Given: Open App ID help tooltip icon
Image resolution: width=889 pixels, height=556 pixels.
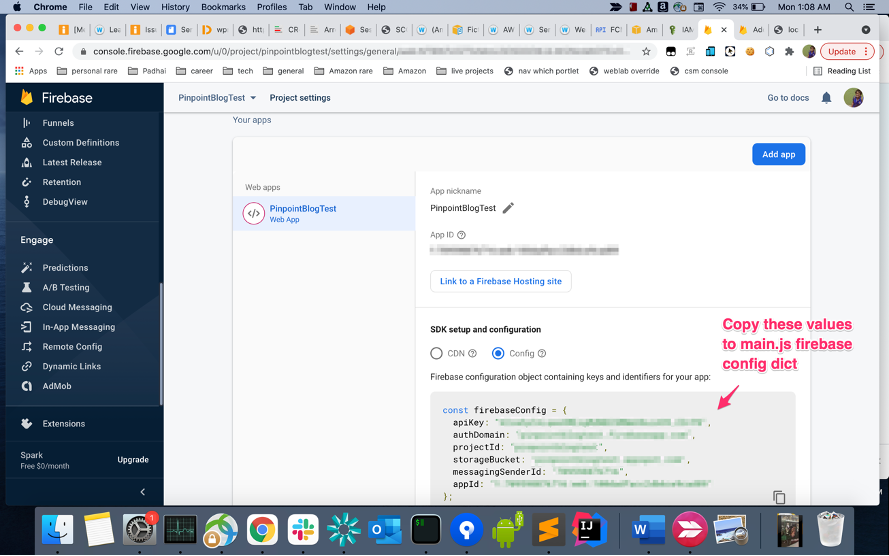Looking at the screenshot, I should pos(462,235).
